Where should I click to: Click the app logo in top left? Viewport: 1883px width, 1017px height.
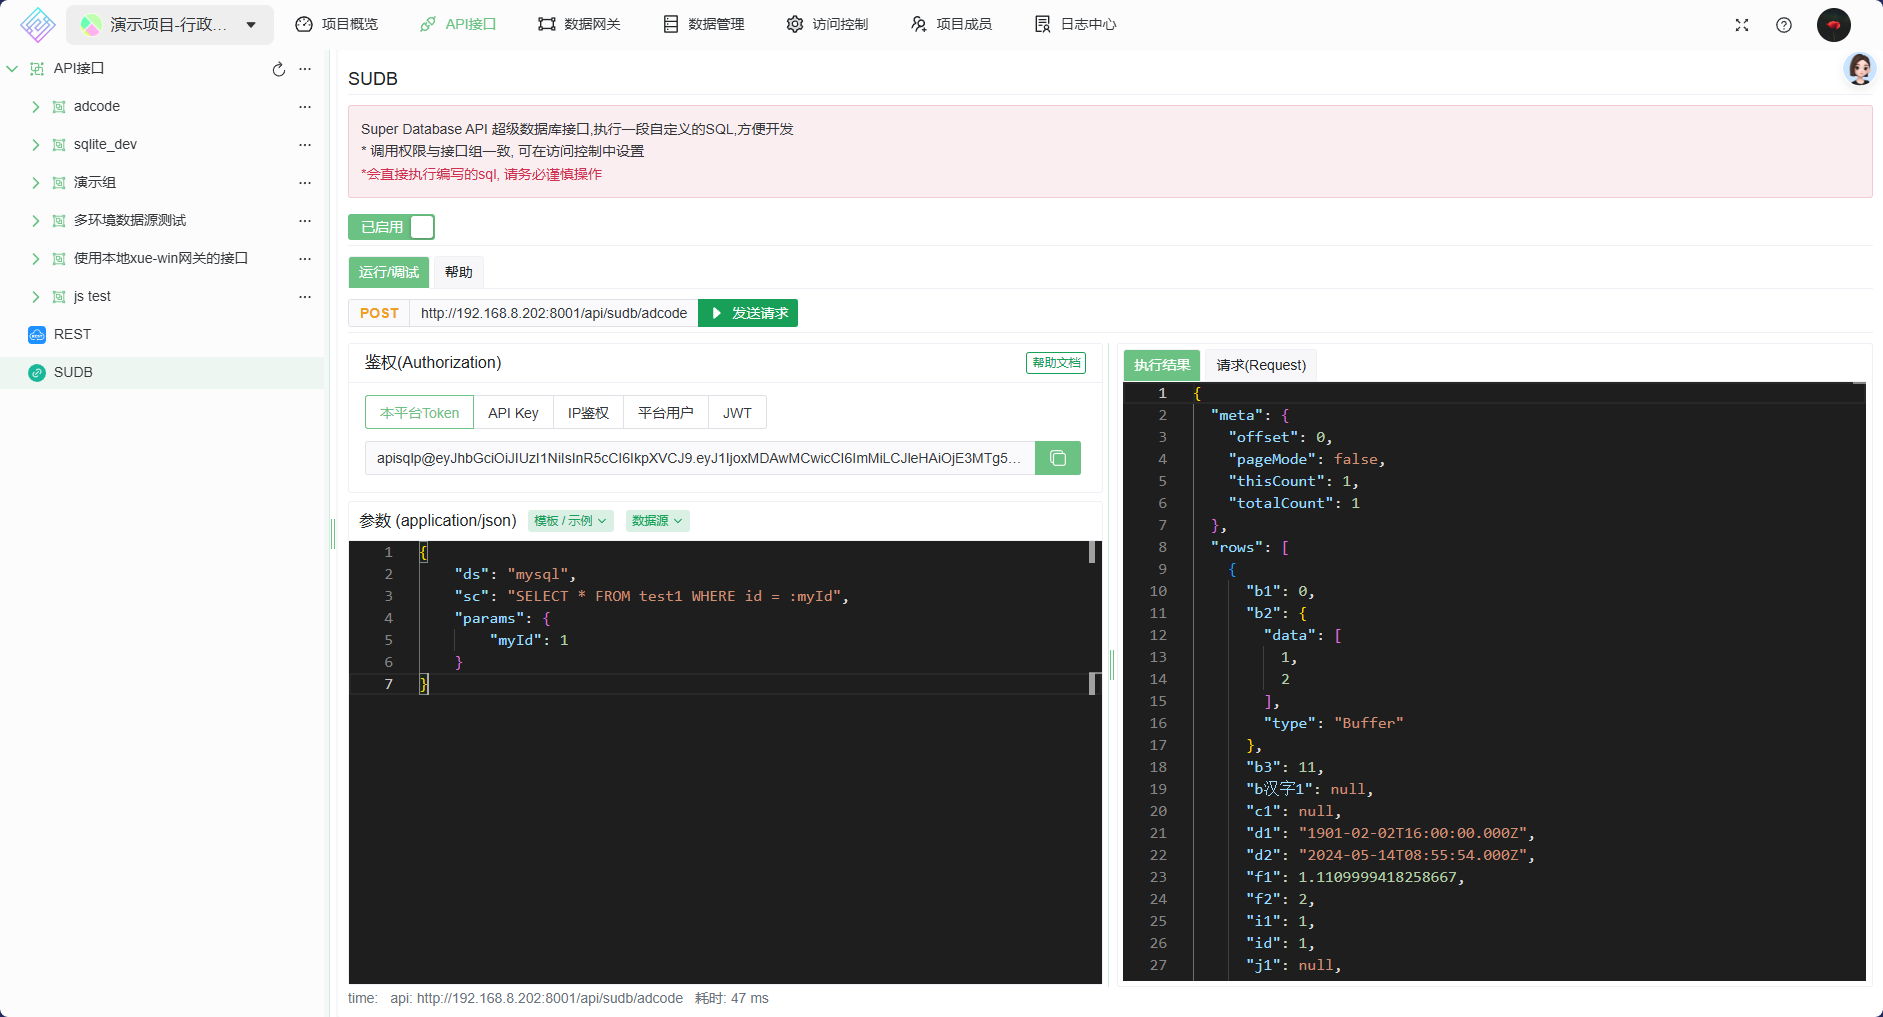38,25
